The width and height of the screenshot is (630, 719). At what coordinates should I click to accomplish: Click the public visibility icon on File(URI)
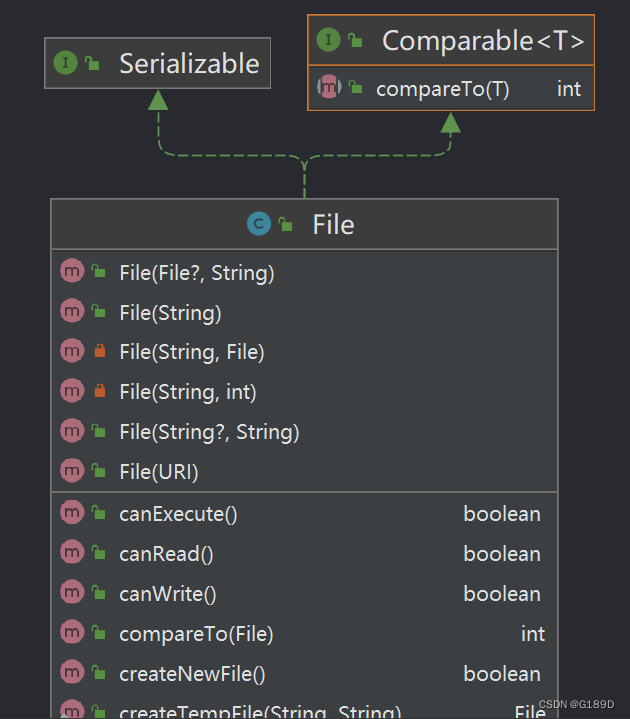pyautogui.click(x=99, y=470)
